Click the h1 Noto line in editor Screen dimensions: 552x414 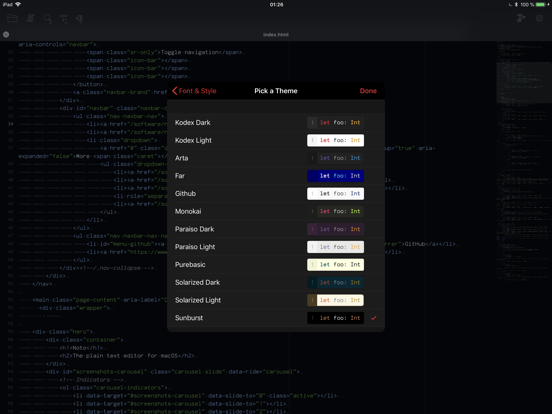[81, 348]
